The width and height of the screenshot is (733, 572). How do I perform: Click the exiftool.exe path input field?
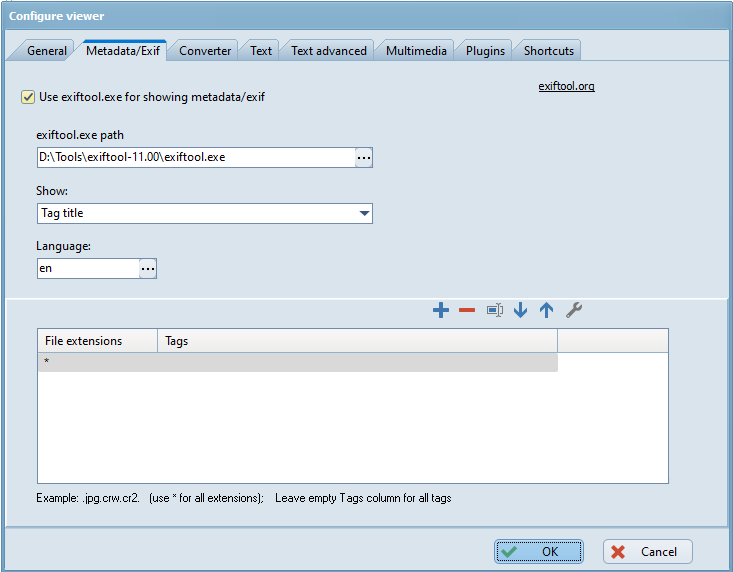tap(196, 158)
